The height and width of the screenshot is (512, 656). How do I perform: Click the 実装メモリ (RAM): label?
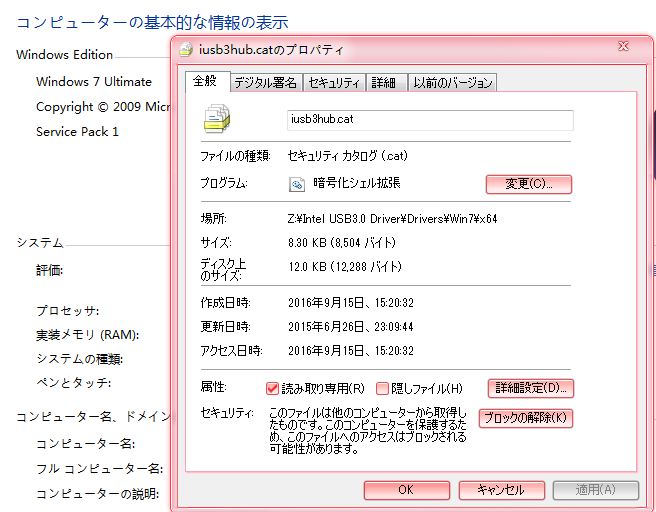87,335
